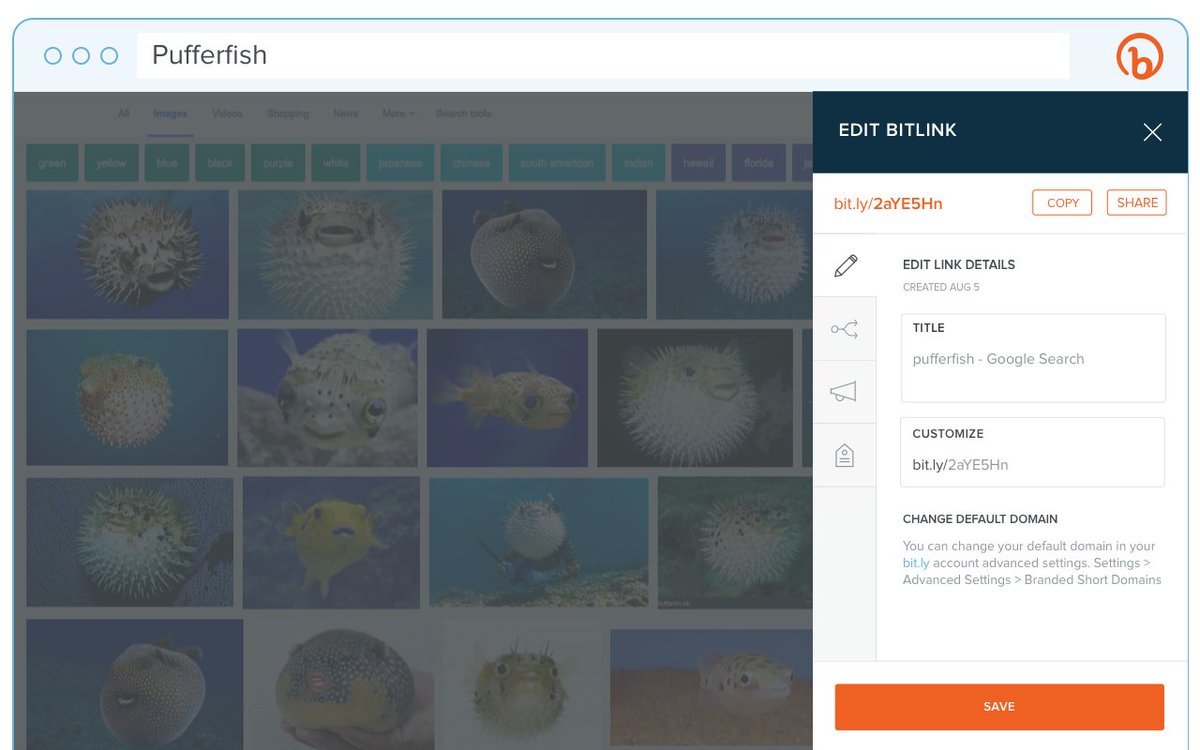Click the Bitly logo icon
The height and width of the screenshot is (750, 1200).
click(x=1140, y=56)
